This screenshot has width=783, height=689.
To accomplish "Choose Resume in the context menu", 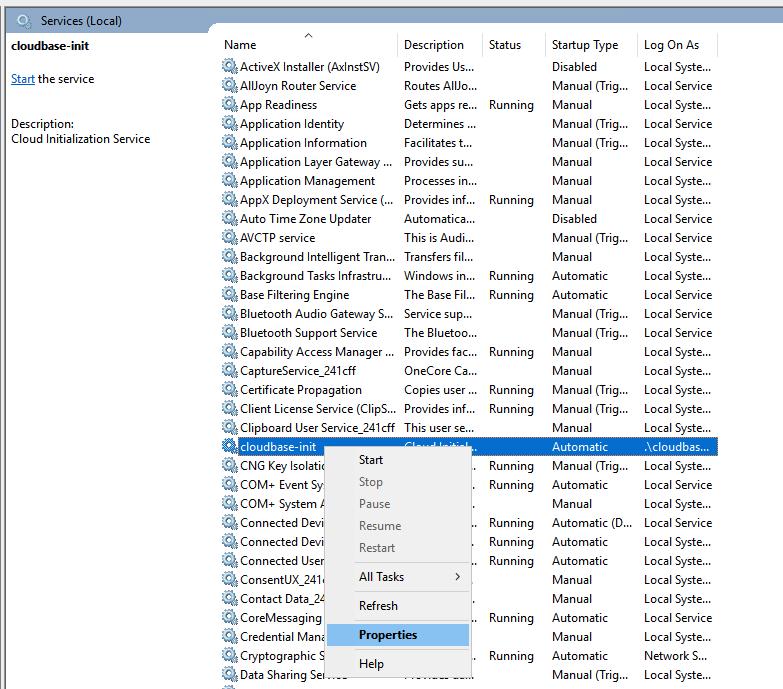I will (398, 526).
